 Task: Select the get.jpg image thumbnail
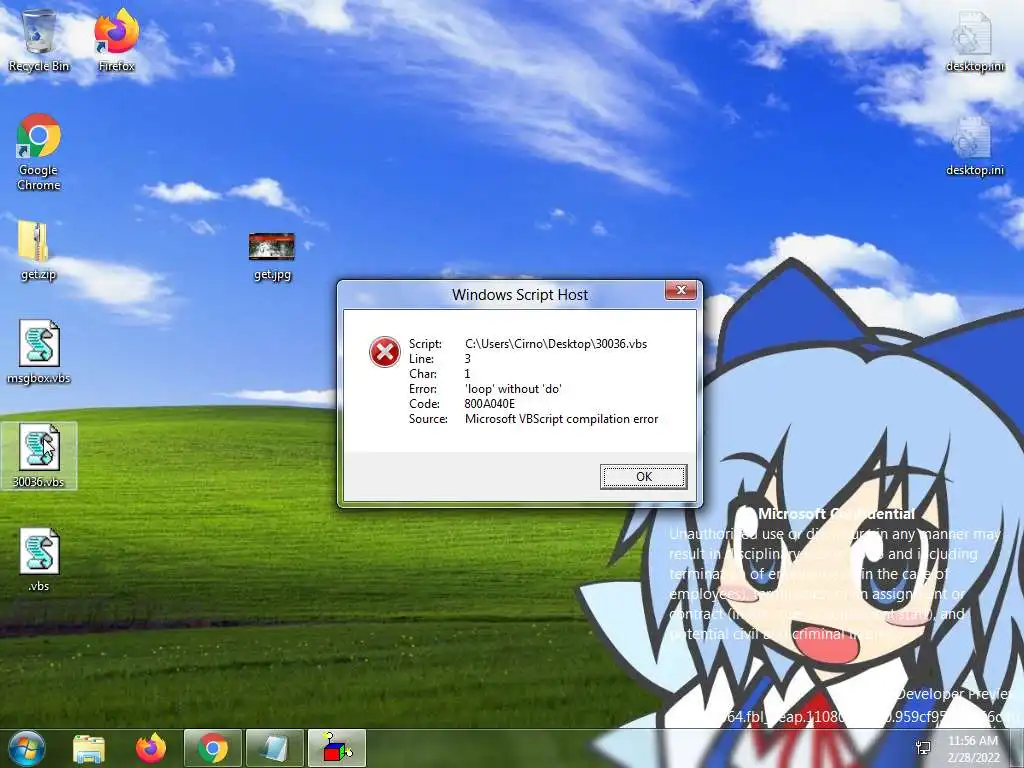[272, 257]
